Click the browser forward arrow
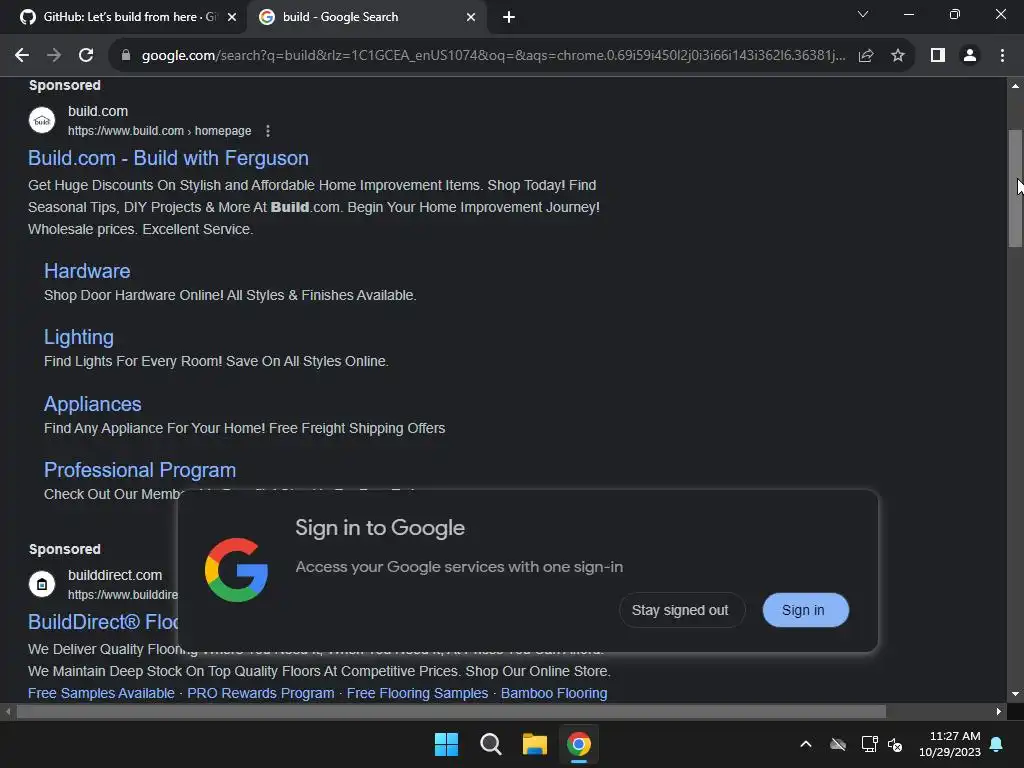1024x768 pixels. (54, 56)
